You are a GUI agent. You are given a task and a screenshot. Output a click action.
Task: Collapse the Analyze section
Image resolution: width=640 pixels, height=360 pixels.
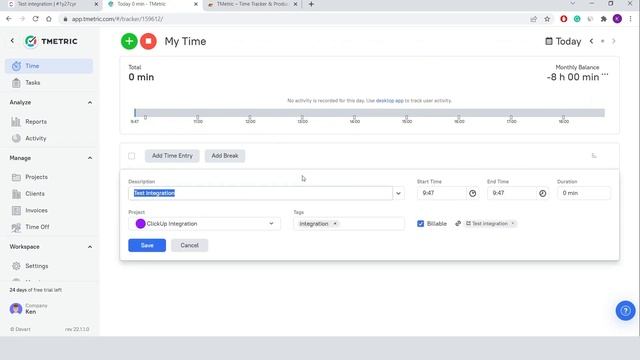pos(90,102)
